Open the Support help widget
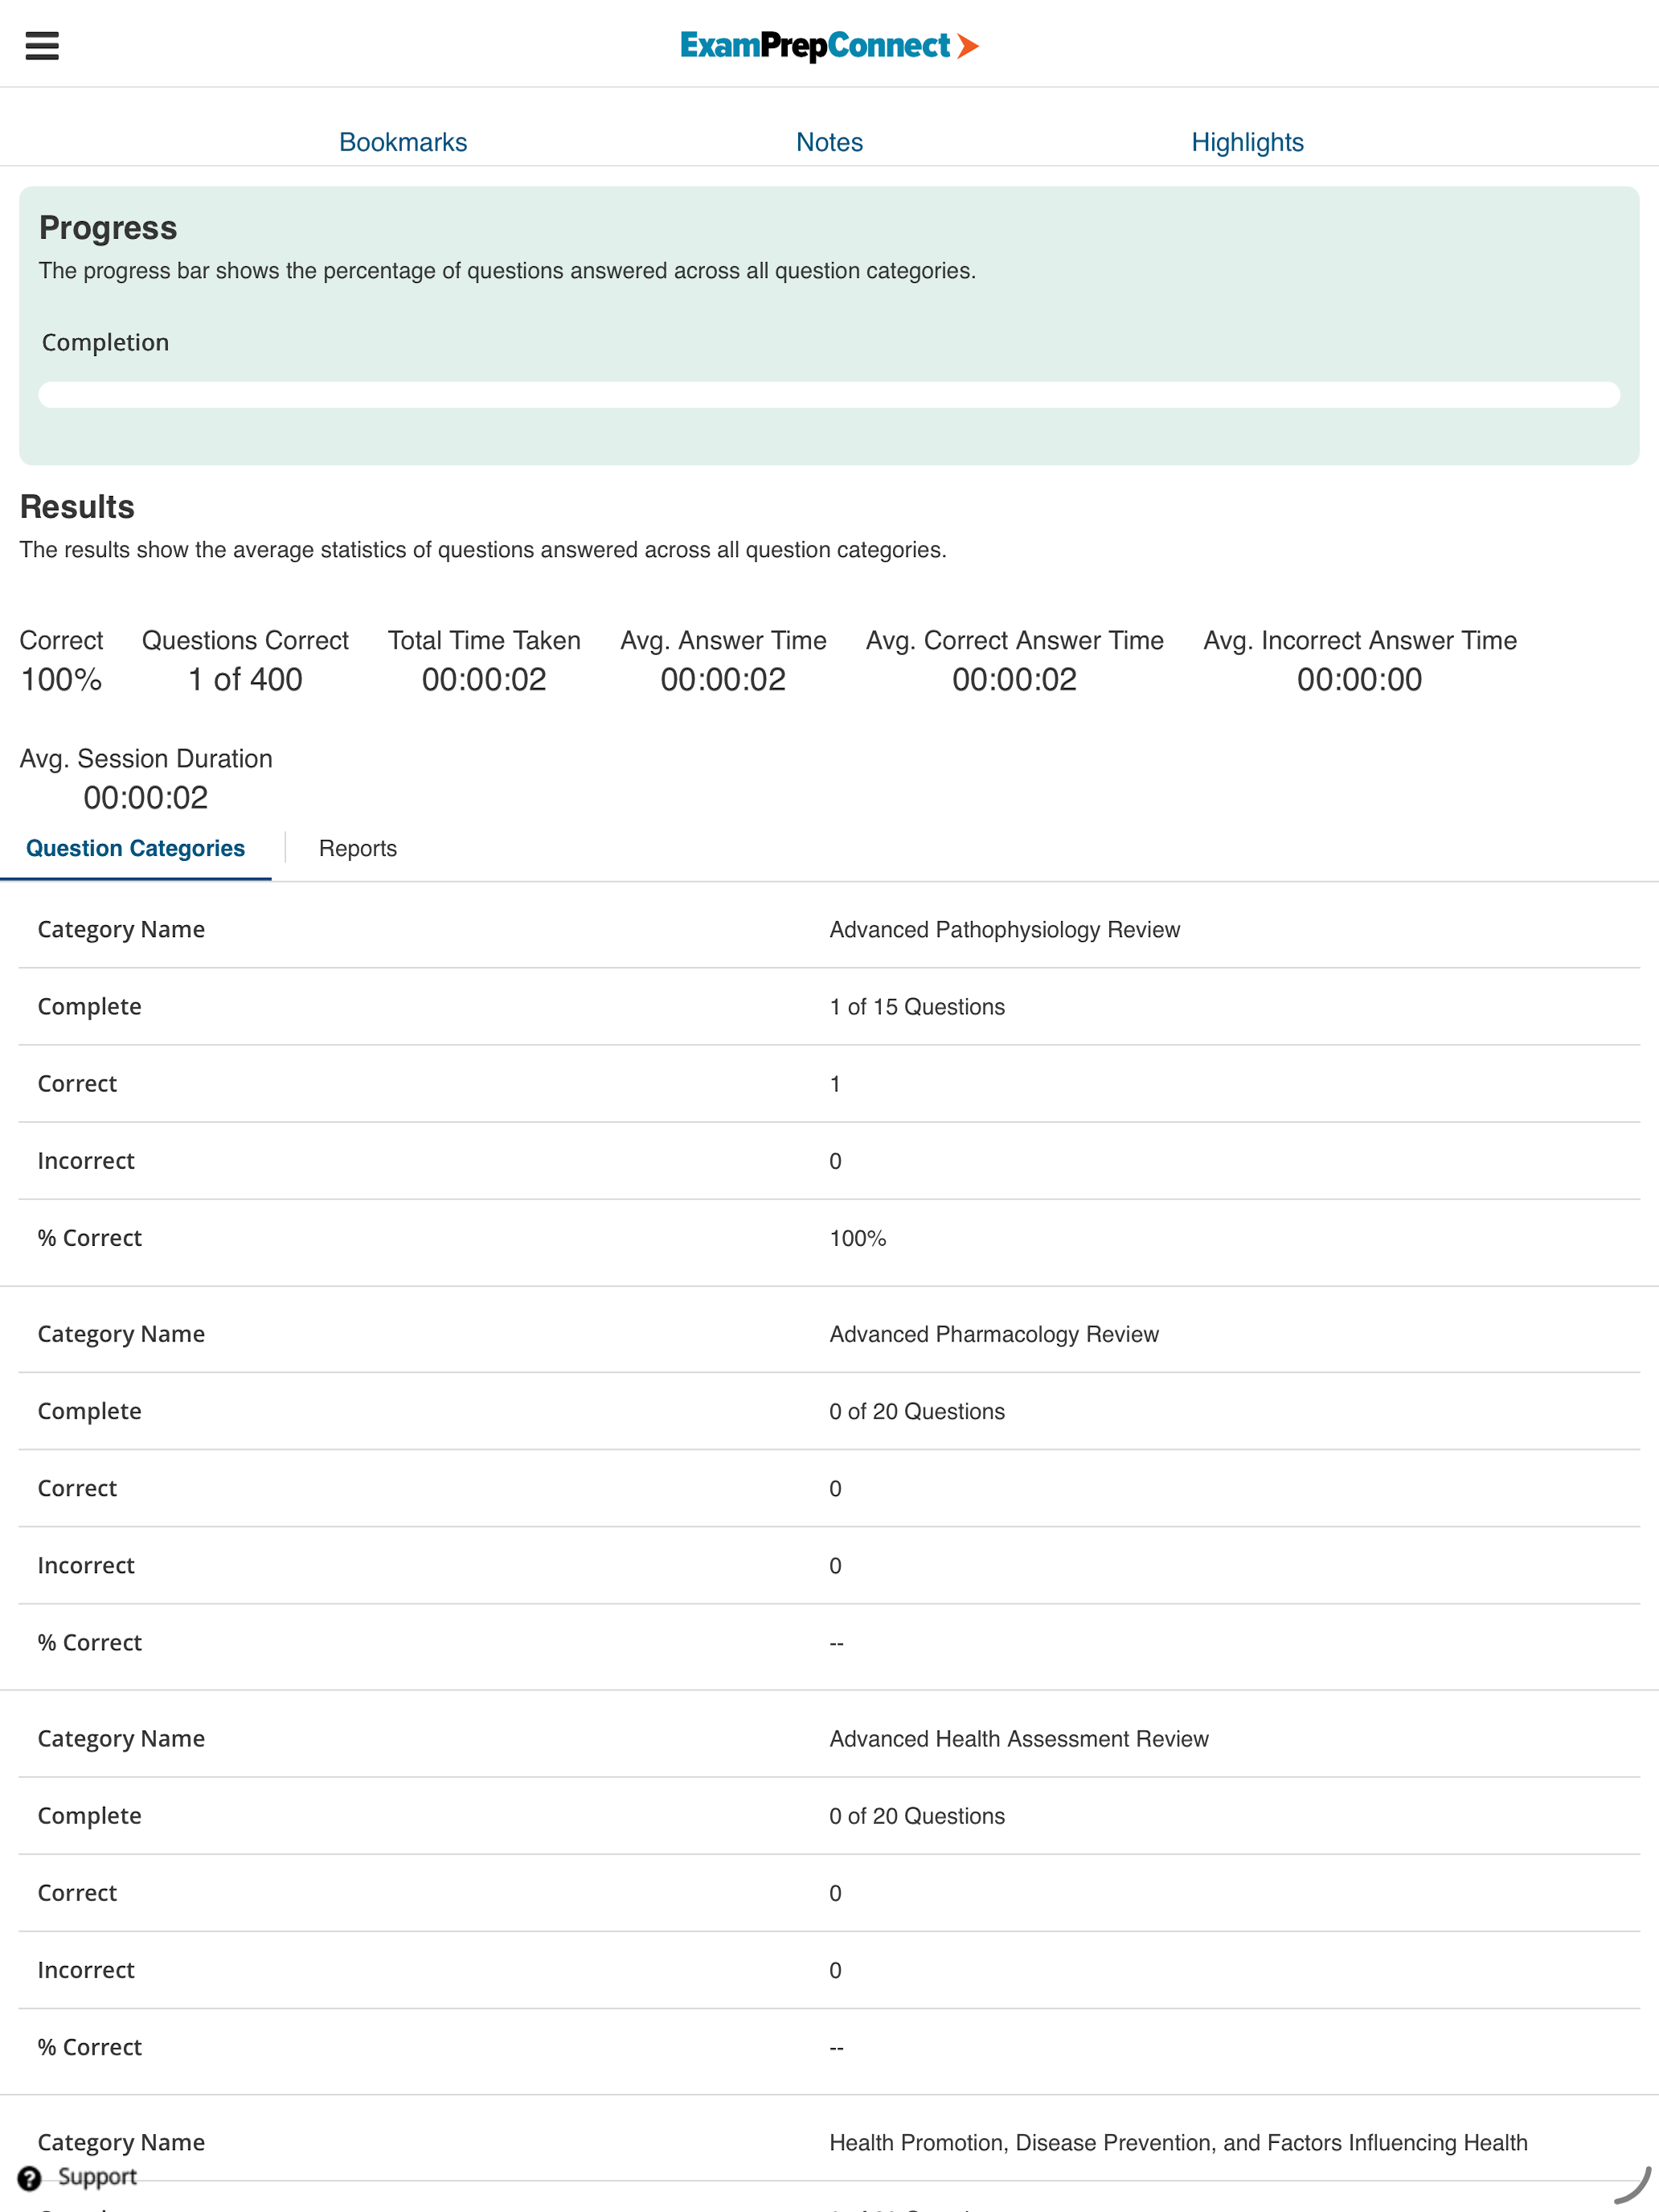Viewport: 1659px width, 2212px height. (x=82, y=2177)
